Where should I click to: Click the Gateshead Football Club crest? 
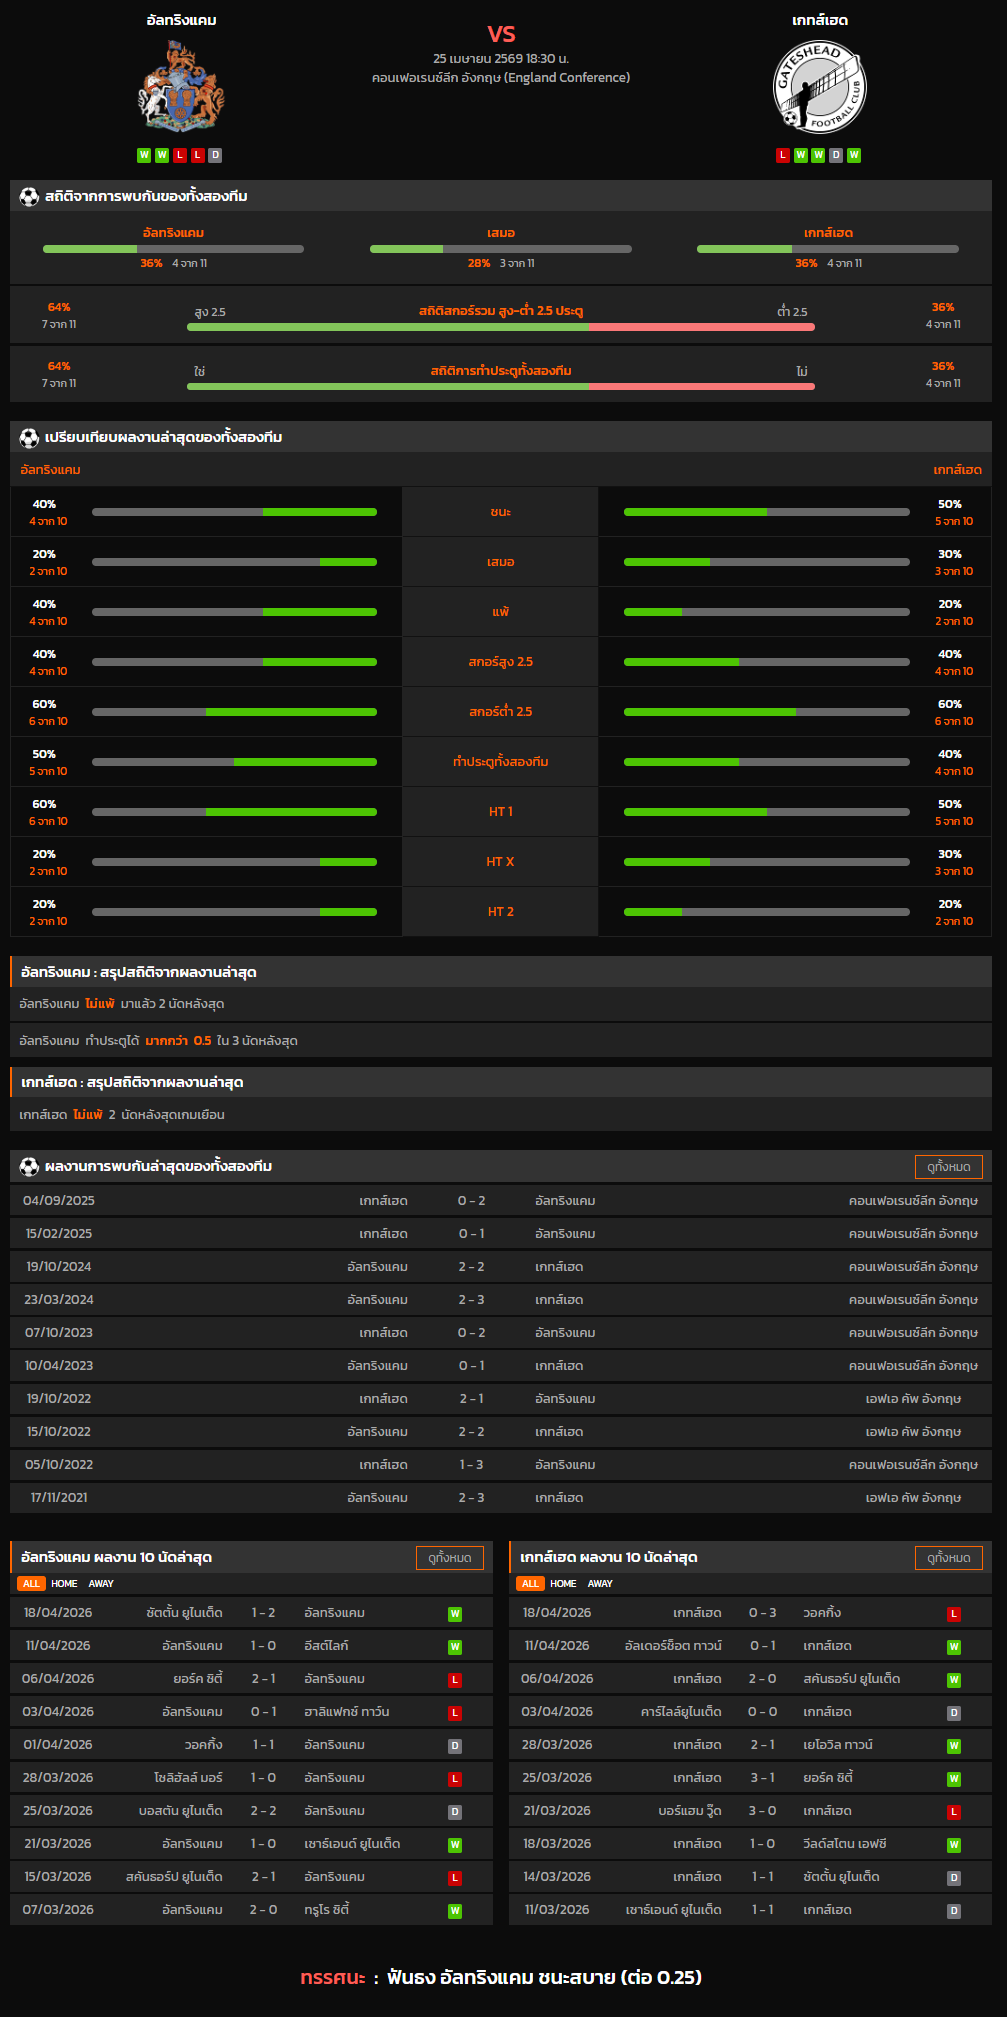[x=819, y=87]
